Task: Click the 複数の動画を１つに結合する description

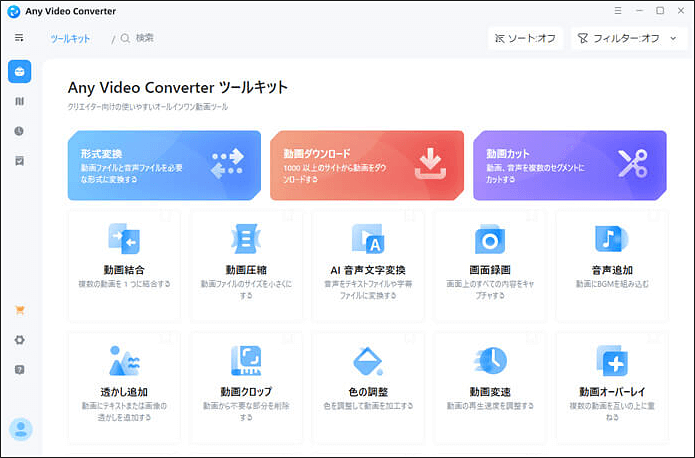Action: tap(124, 284)
